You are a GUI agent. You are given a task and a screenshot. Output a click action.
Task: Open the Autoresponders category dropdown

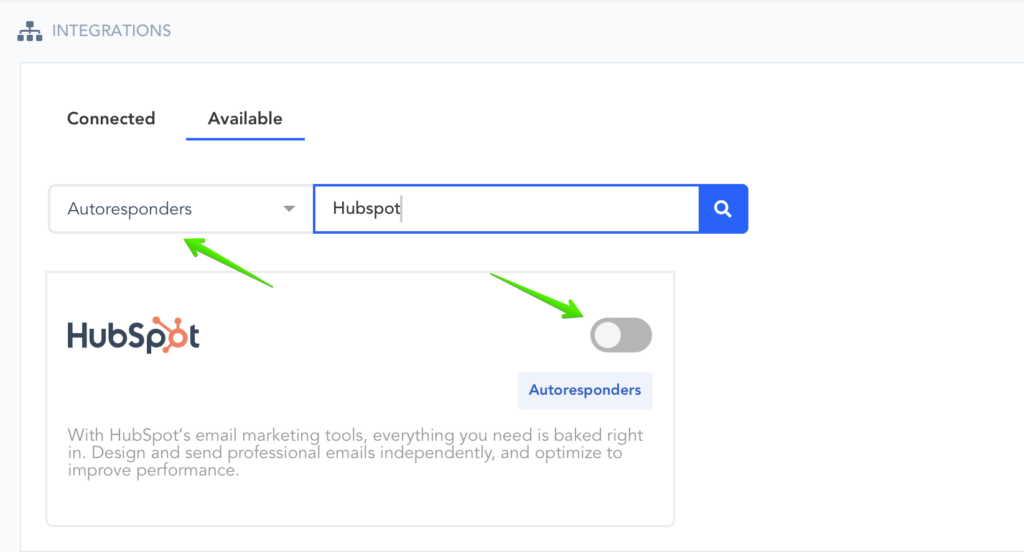pos(180,209)
